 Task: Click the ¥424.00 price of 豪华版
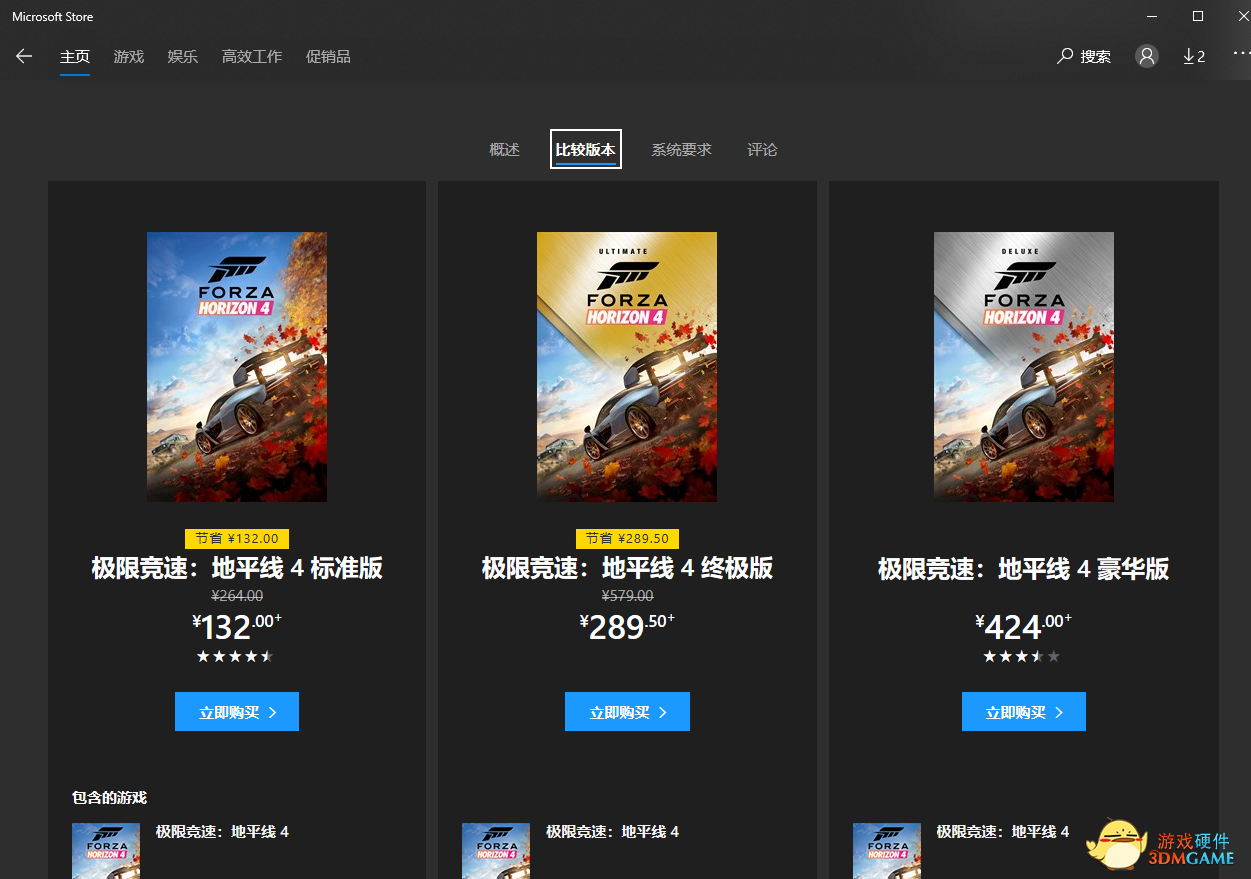tap(1024, 627)
